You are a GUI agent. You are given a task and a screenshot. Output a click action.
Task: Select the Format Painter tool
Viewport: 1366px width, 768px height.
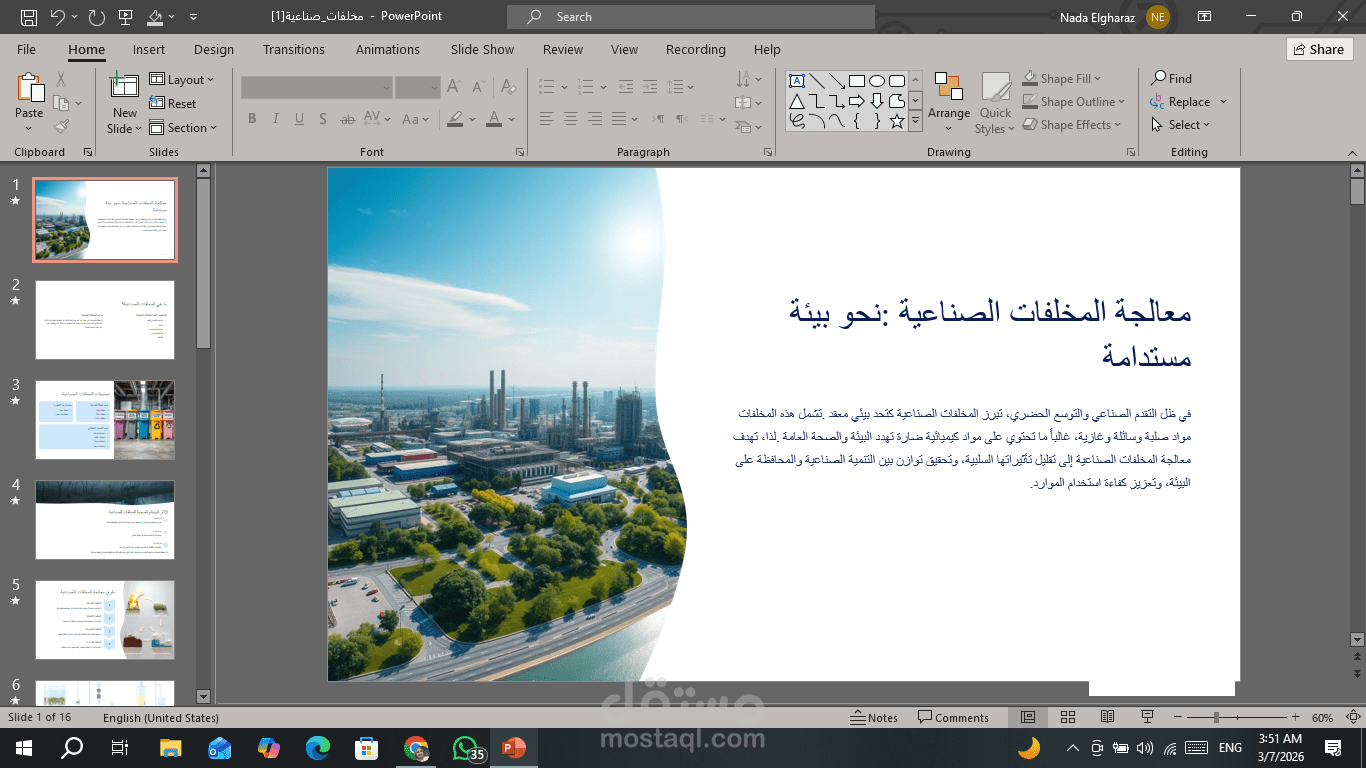[60, 124]
